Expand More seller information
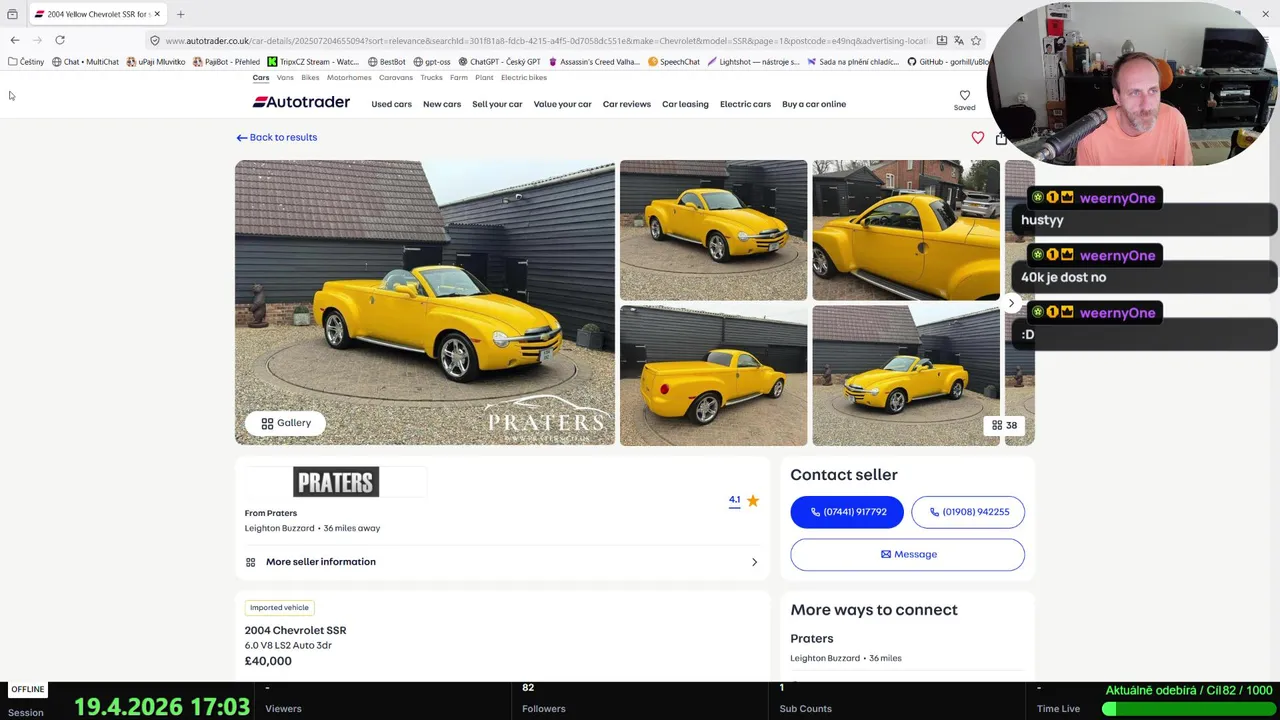1280x720 pixels. [x=502, y=562]
